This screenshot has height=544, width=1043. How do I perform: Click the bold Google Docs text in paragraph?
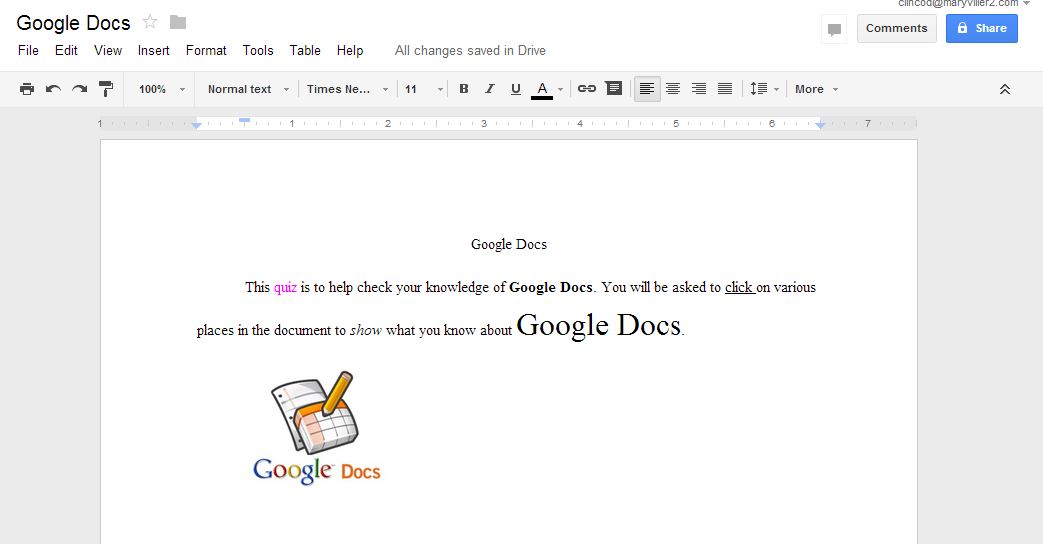[551, 287]
